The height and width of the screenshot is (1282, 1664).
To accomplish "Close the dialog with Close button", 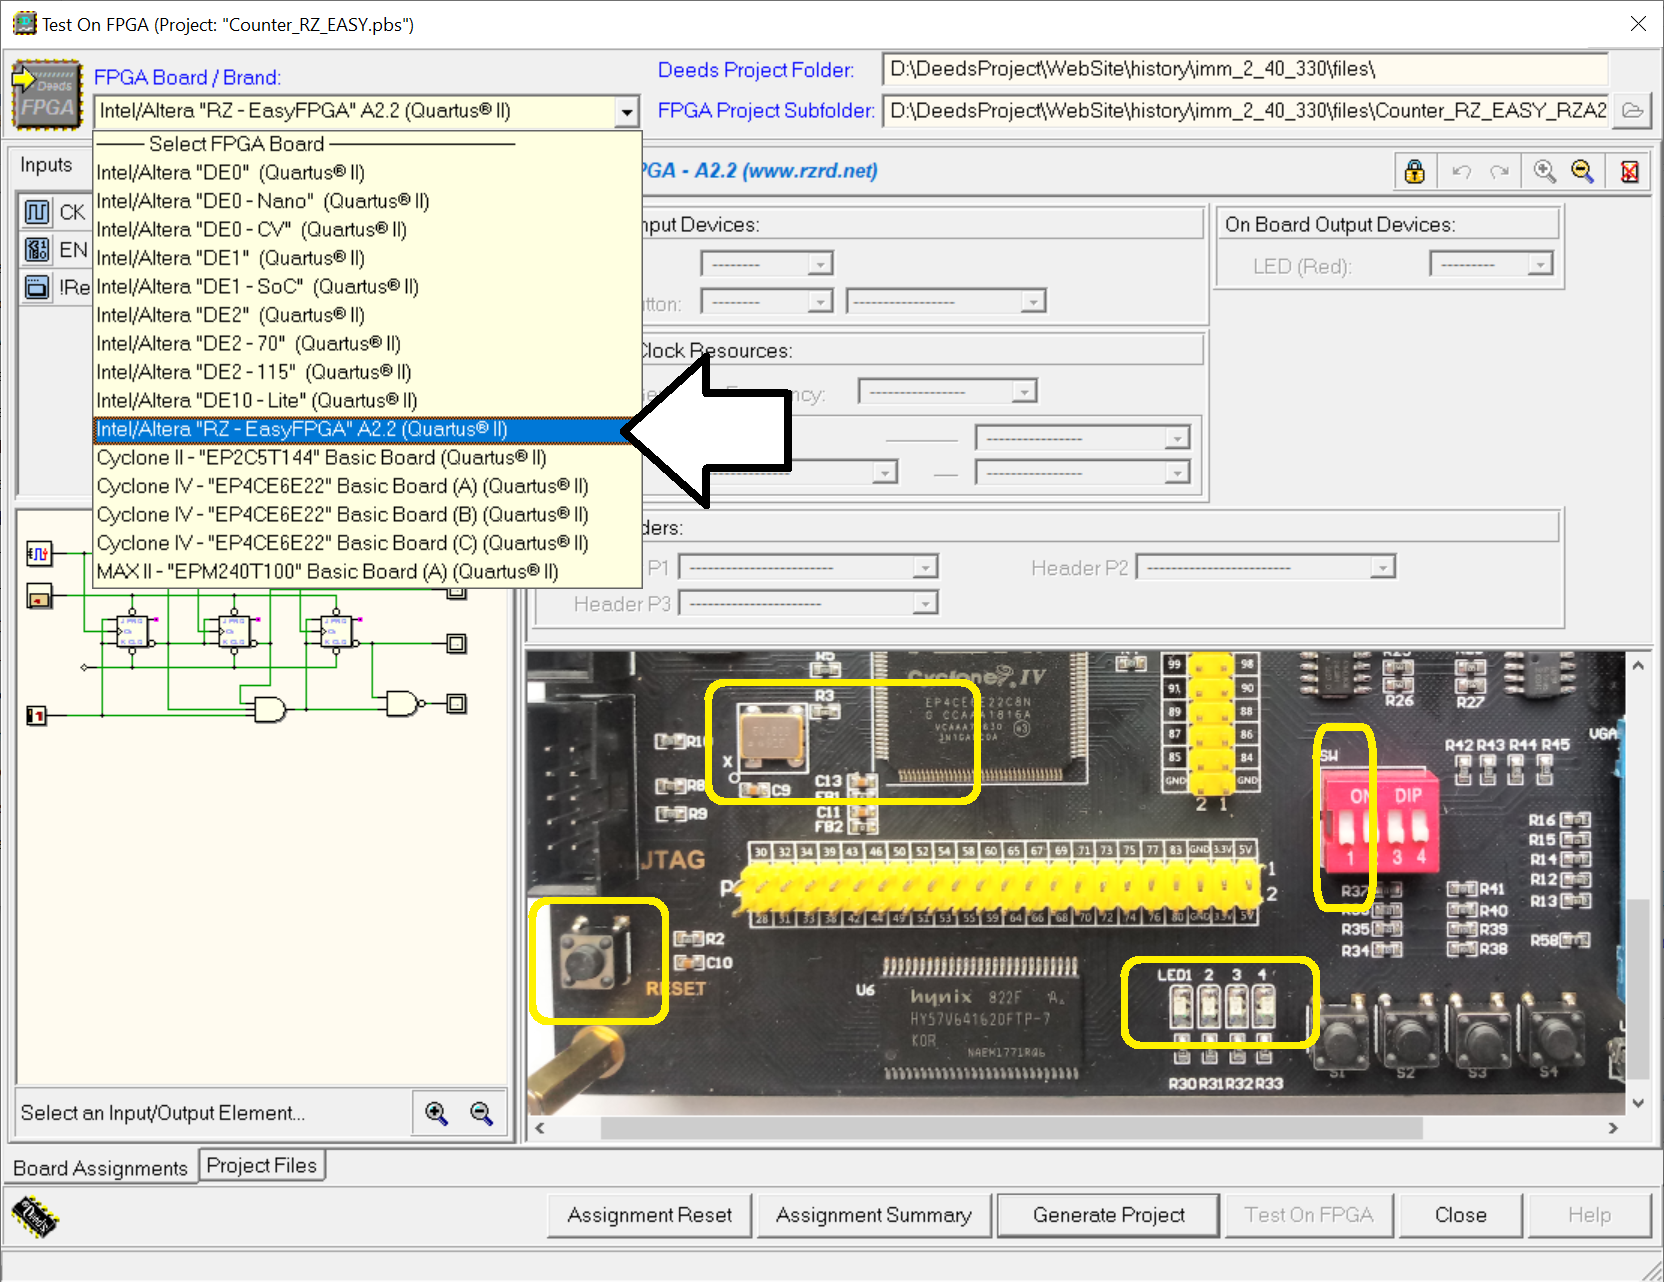I will click(x=1460, y=1215).
